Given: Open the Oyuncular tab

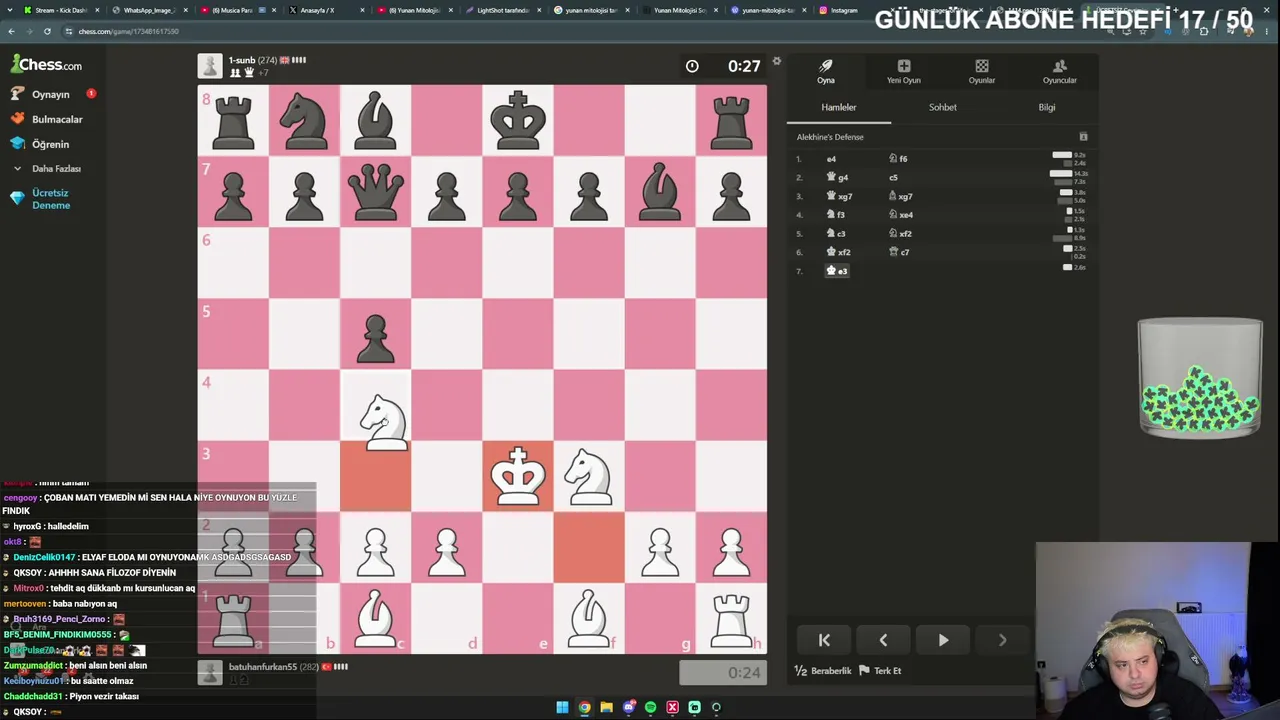Looking at the screenshot, I should click(1060, 72).
